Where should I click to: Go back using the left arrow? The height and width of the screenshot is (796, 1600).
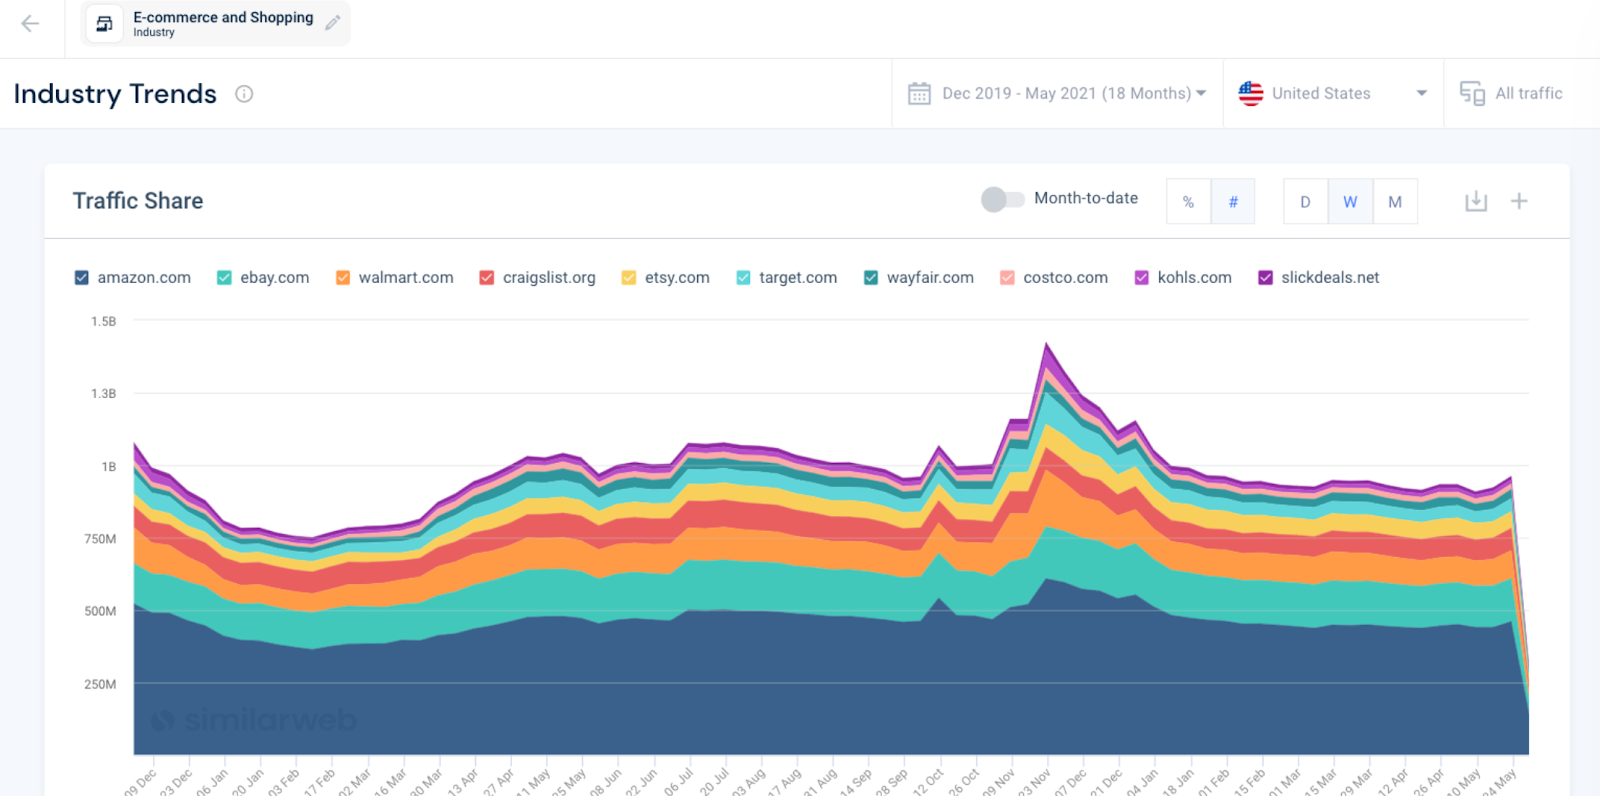tap(30, 23)
